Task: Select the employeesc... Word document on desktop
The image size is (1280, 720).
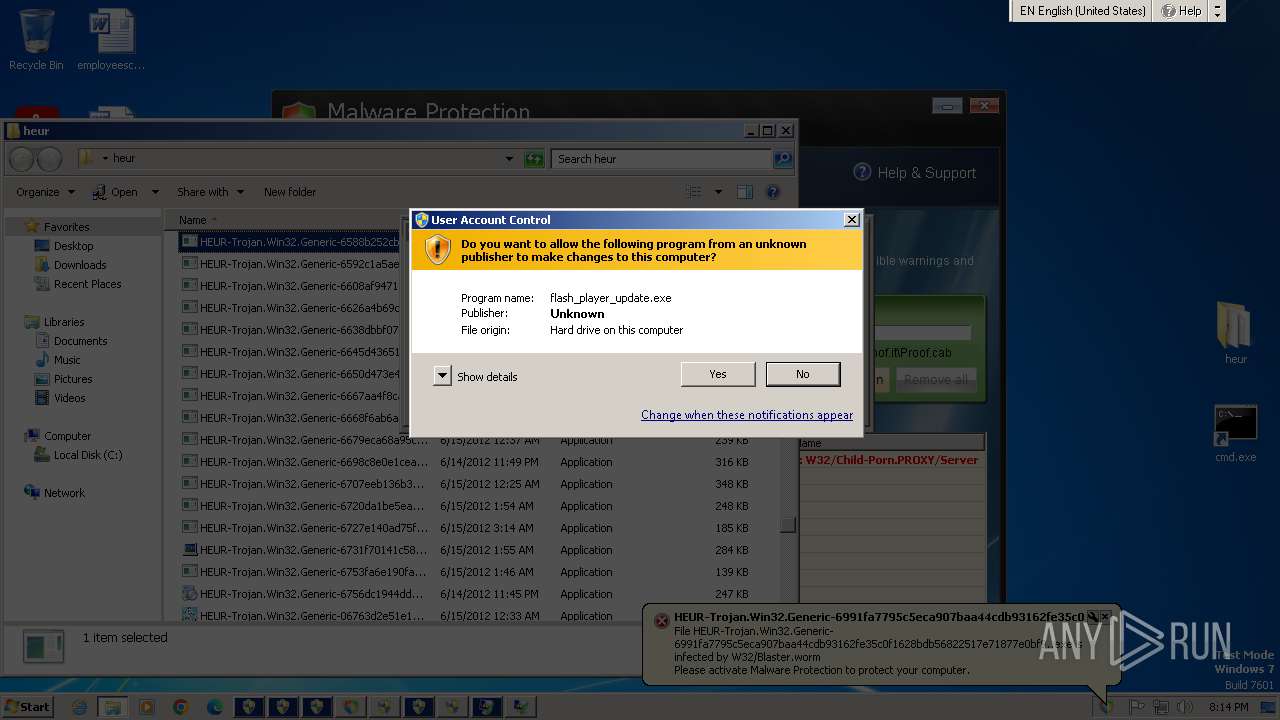Action: [111, 40]
